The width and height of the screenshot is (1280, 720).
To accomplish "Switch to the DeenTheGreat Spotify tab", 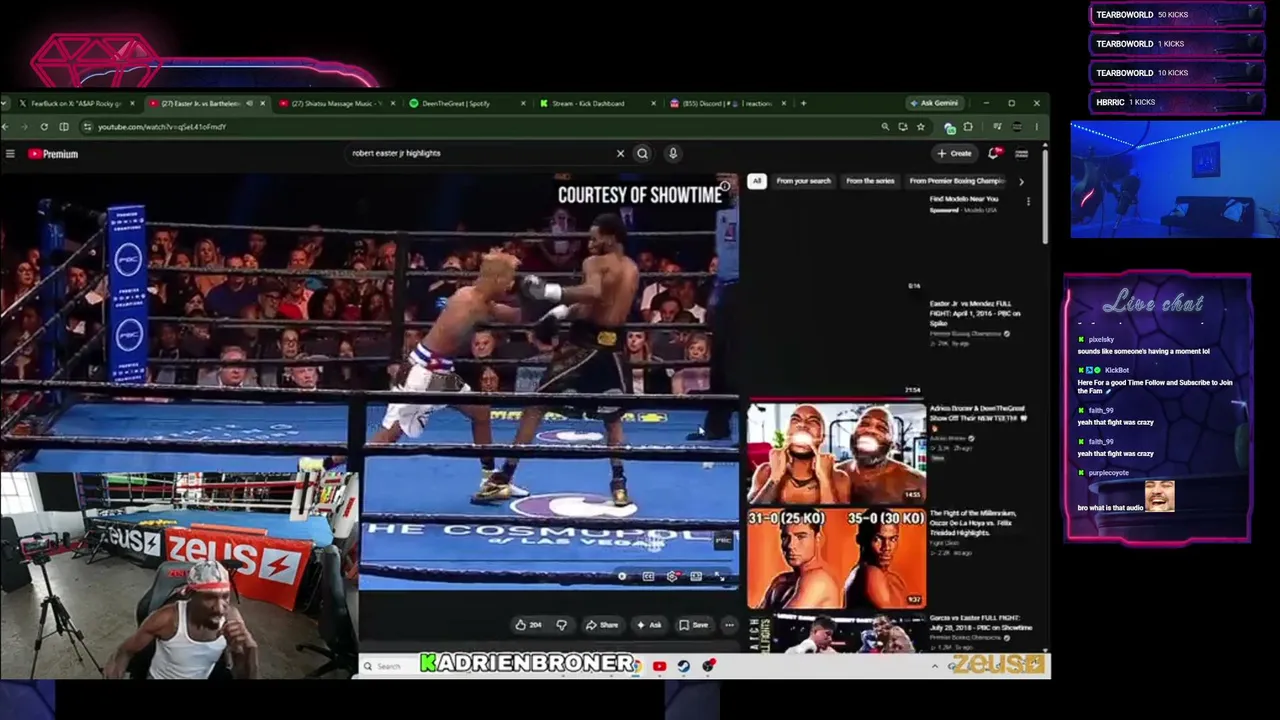I will tap(466, 103).
